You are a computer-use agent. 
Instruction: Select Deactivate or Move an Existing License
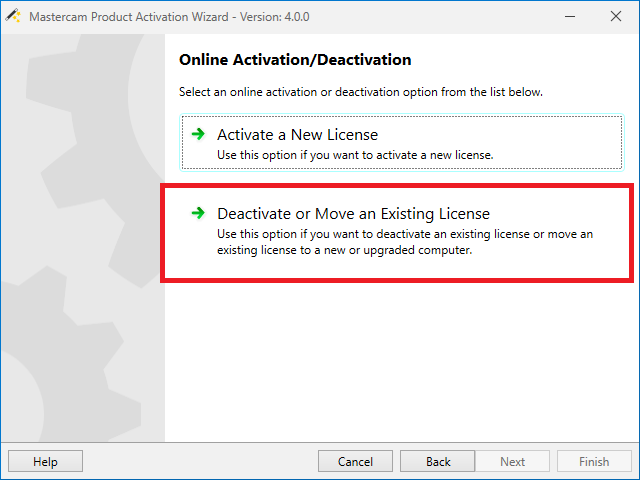click(x=353, y=213)
